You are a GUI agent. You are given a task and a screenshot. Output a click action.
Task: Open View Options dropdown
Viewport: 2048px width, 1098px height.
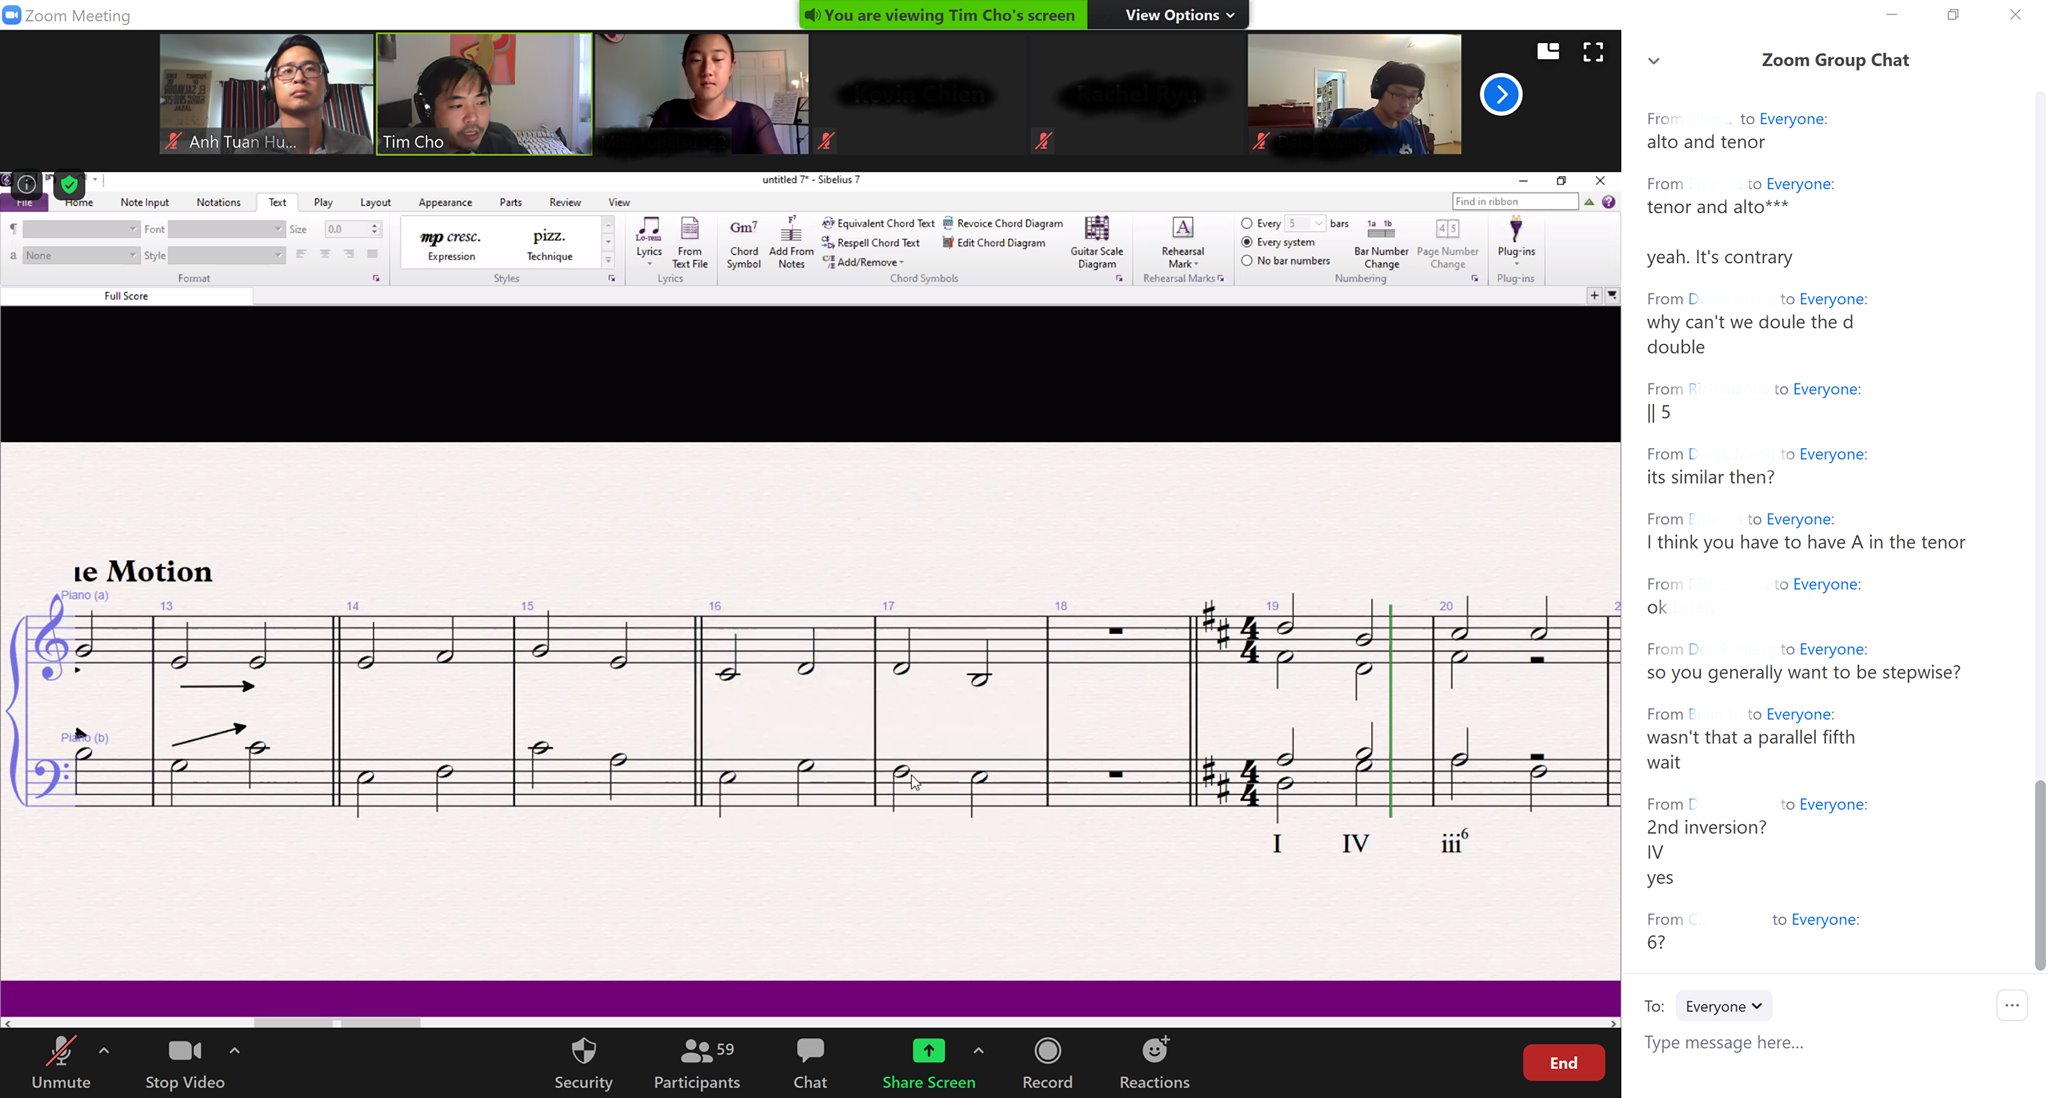point(1180,15)
